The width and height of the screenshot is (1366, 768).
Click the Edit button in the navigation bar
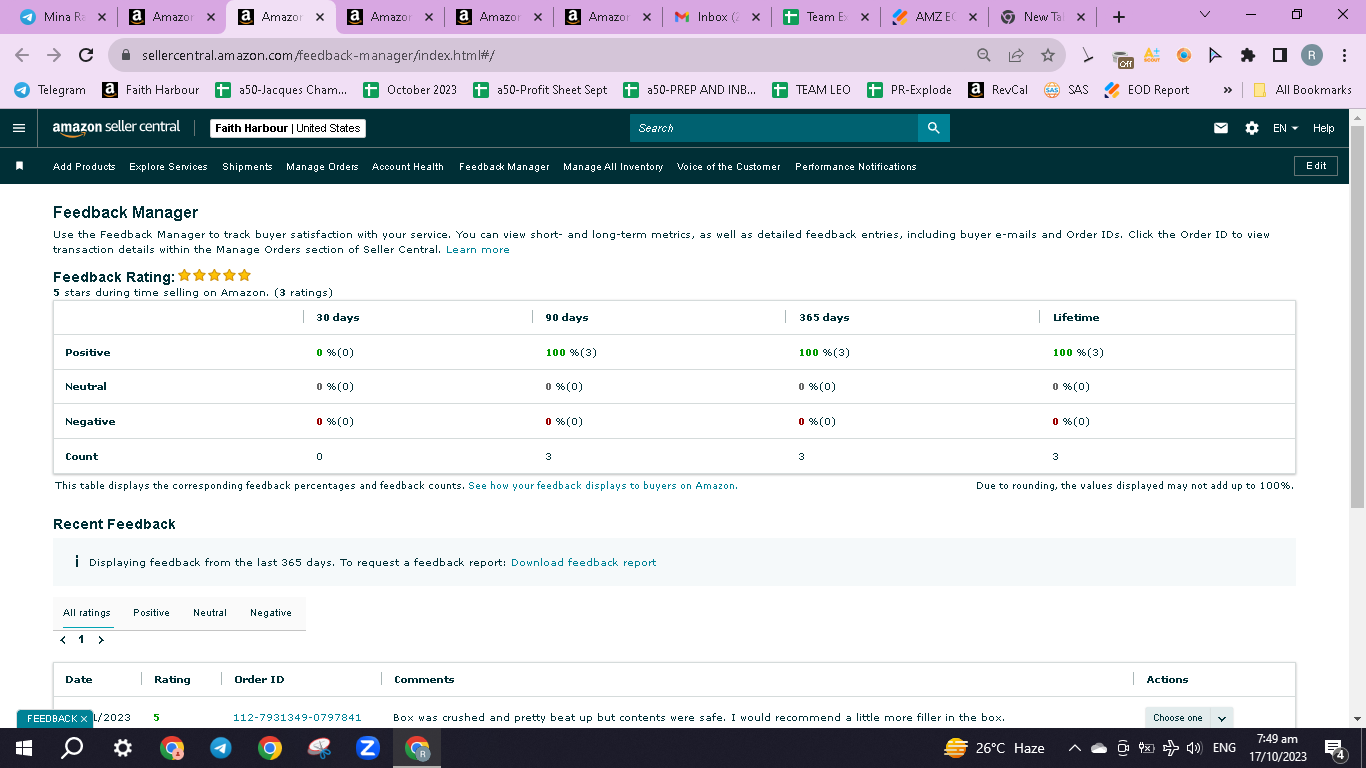1316,166
